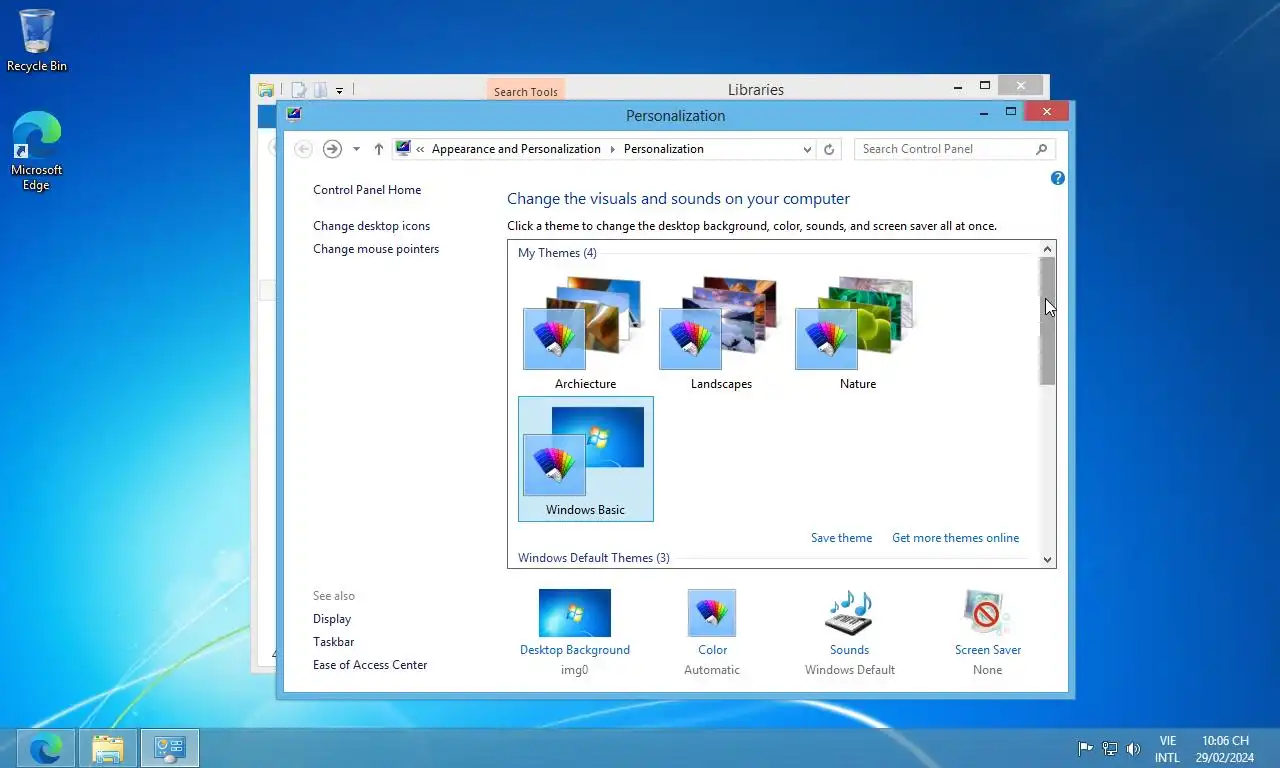Screen dimensions: 1280x768
Task: Click Microsoft Edge in the taskbar
Action: click(x=46, y=748)
